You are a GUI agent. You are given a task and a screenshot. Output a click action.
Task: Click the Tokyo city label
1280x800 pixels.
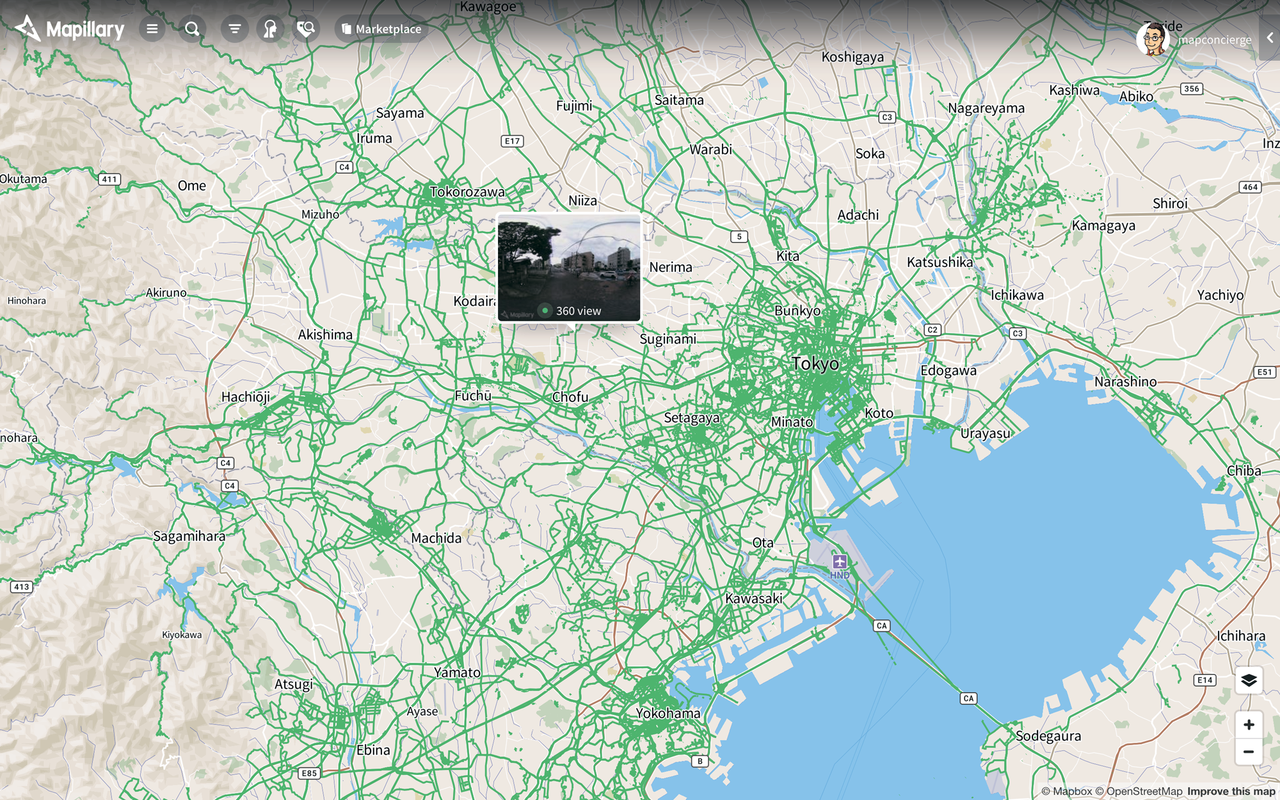(x=815, y=364)
